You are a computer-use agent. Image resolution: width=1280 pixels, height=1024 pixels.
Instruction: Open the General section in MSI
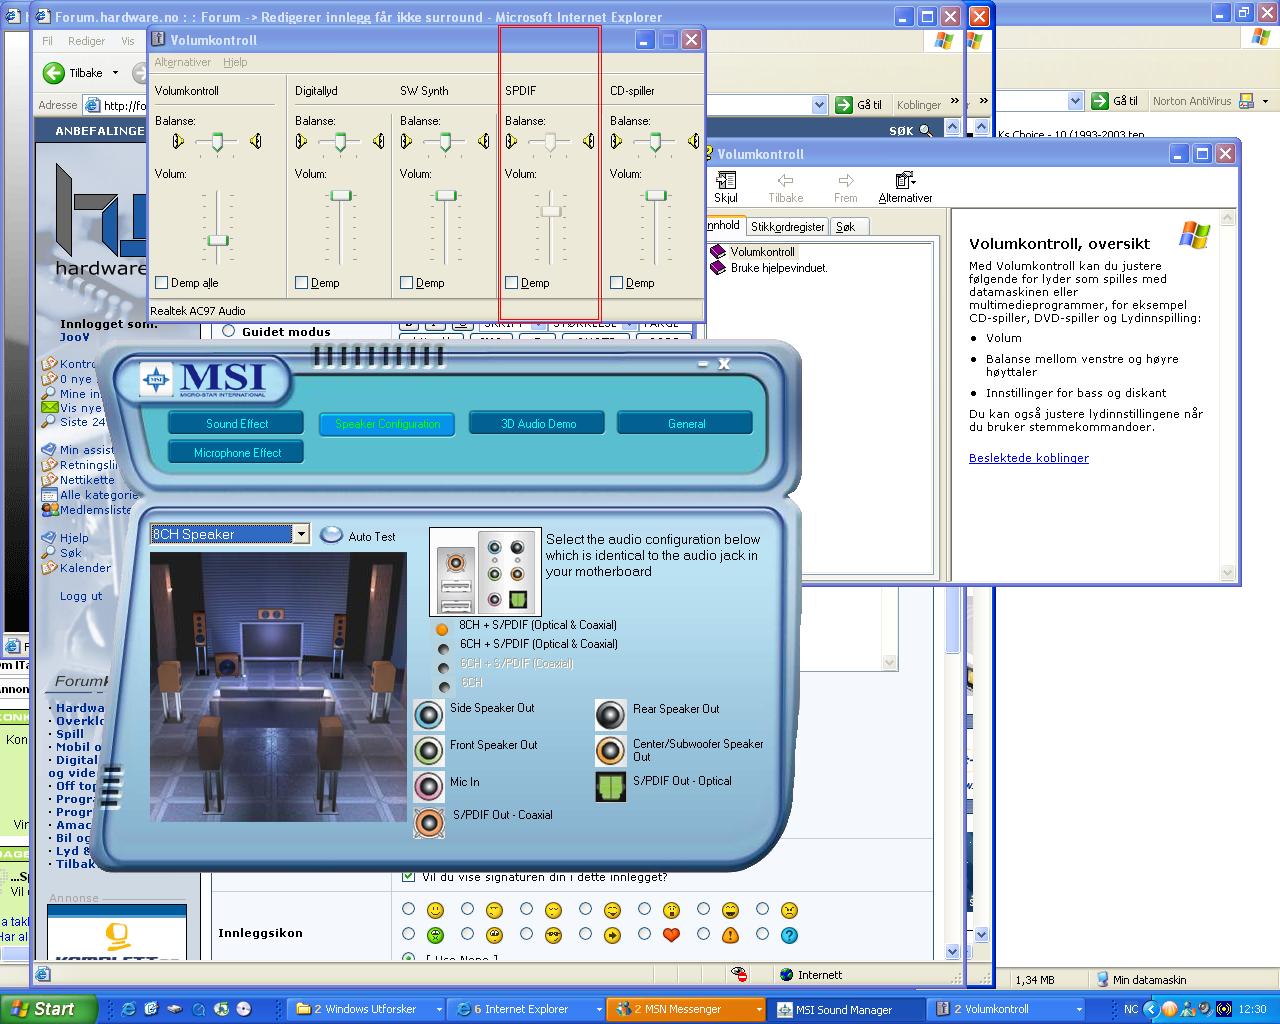686,424
